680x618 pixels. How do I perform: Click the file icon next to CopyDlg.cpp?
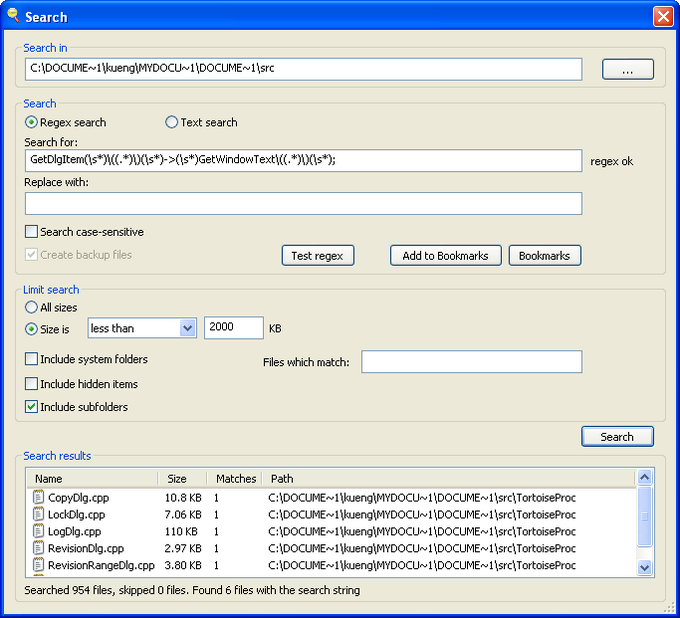point(39,497)
